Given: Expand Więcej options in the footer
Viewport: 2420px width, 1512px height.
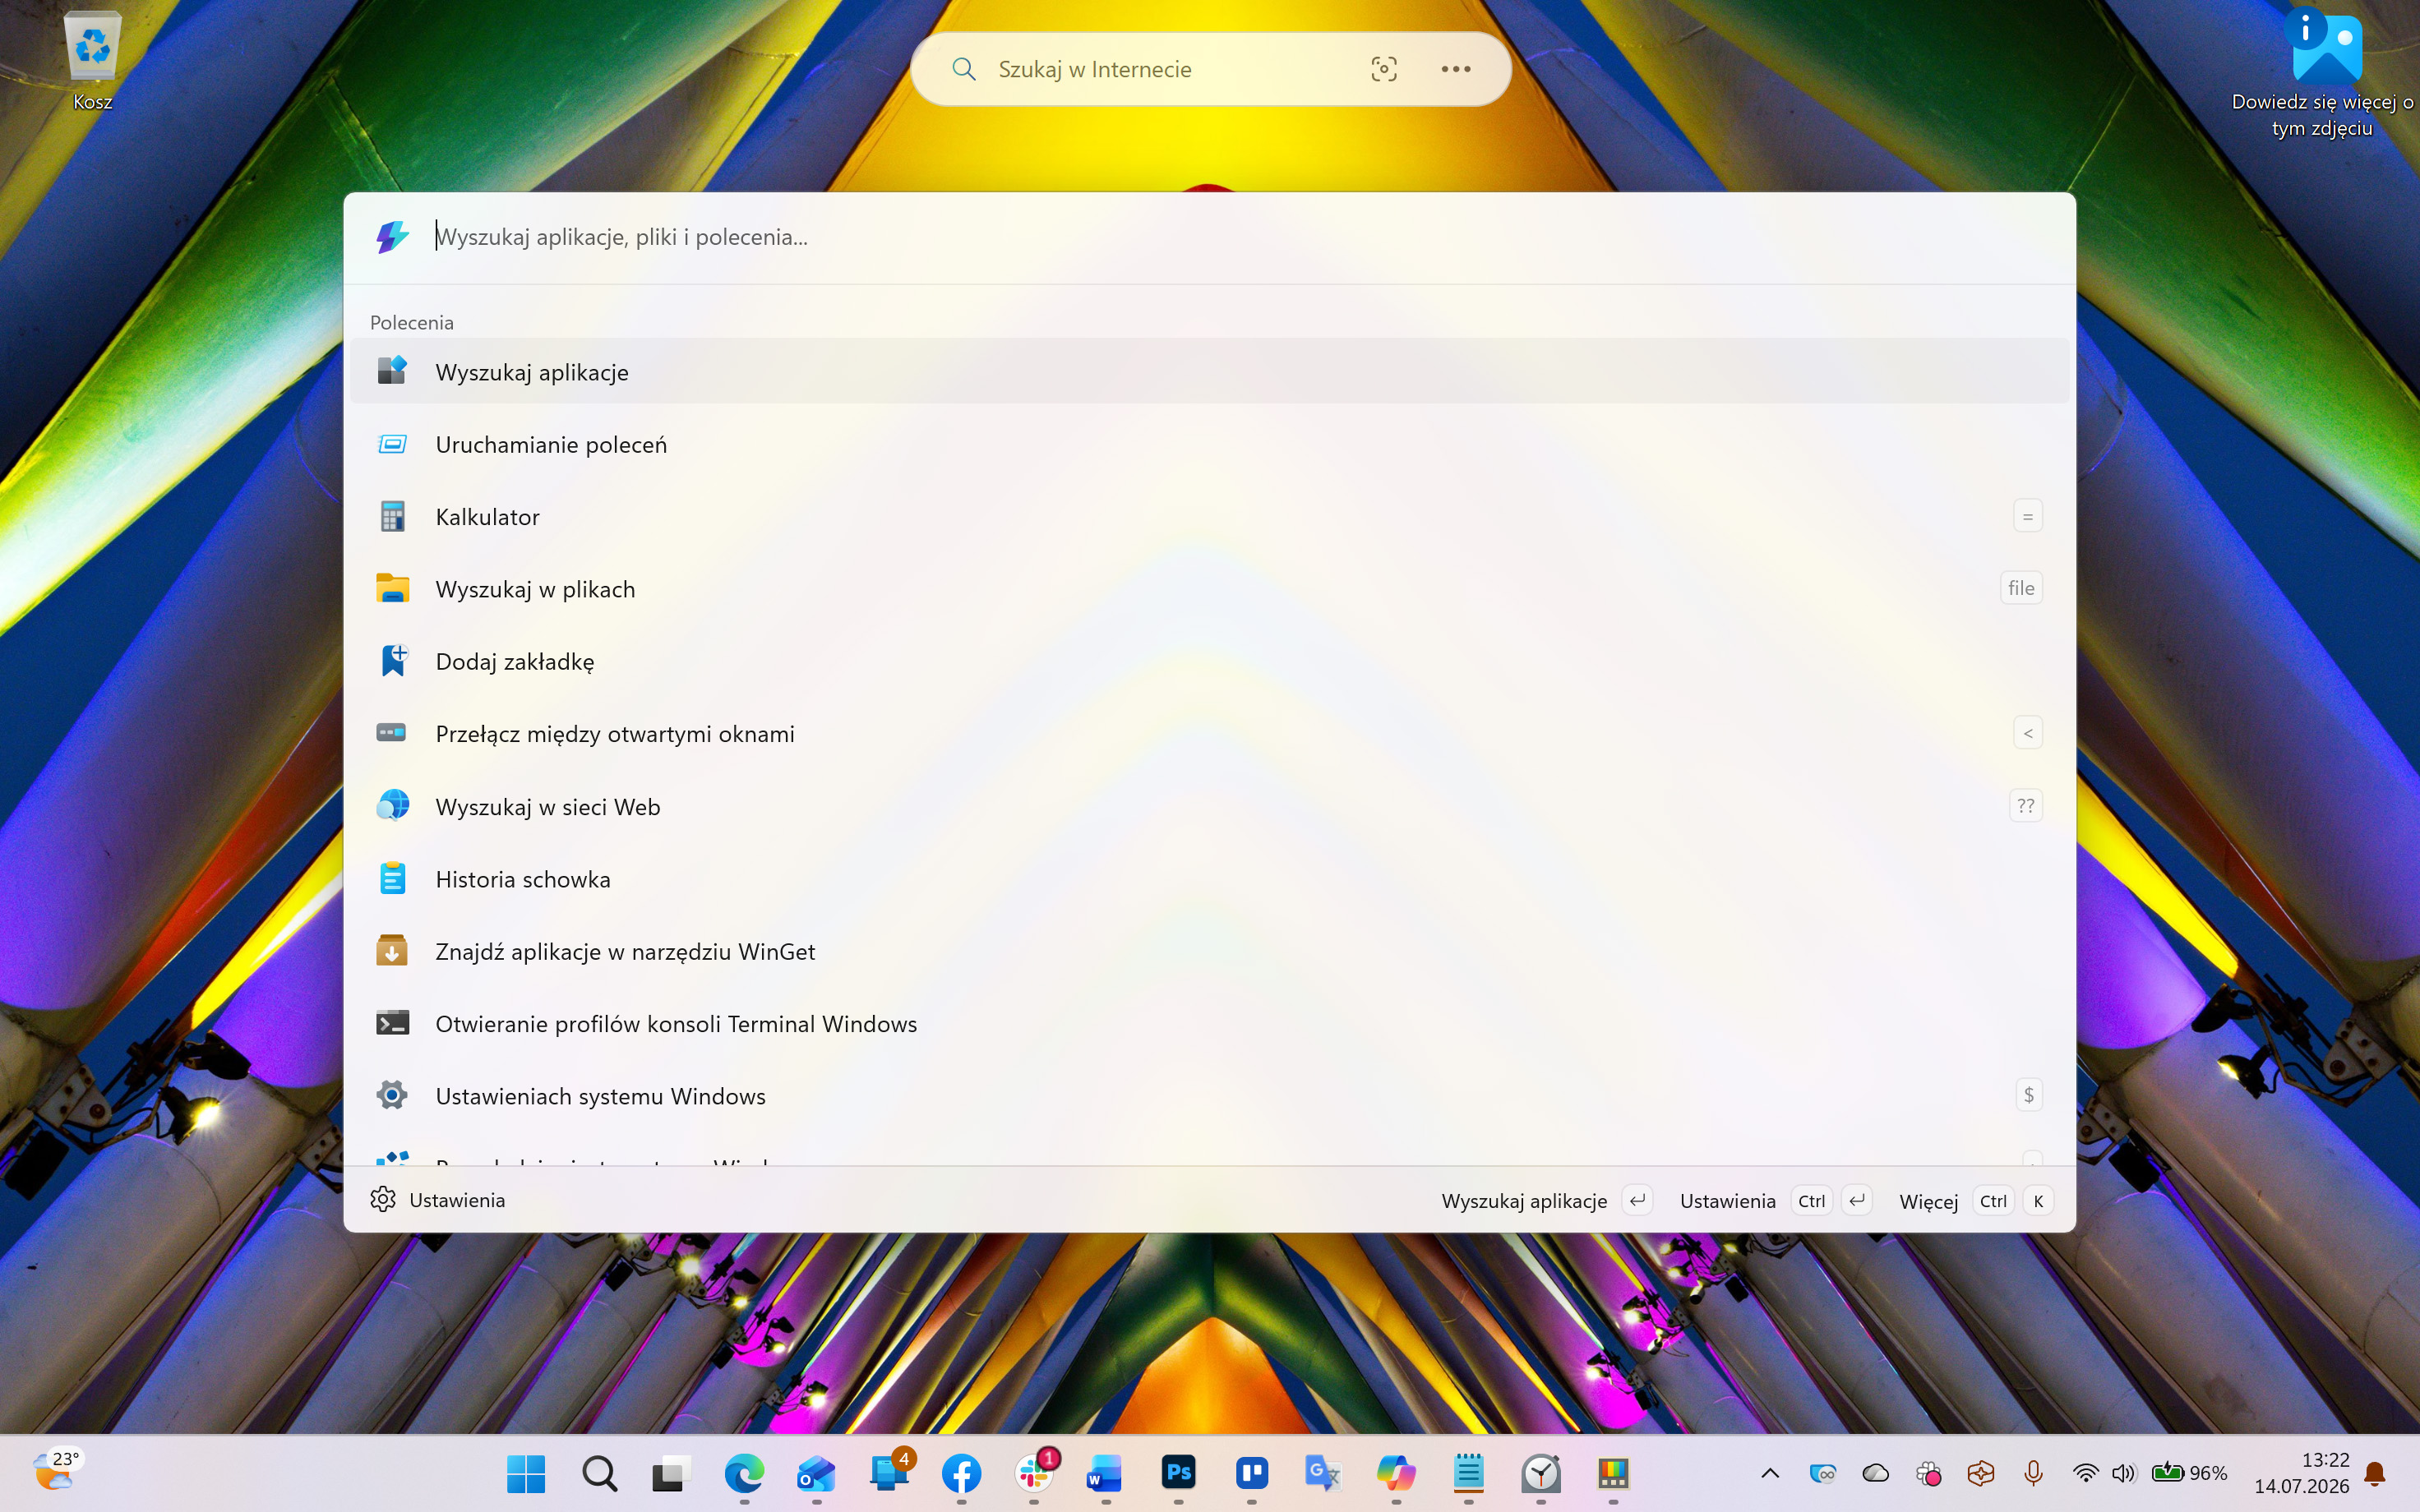Looking at the screenshot, I should point(1928,1201).
